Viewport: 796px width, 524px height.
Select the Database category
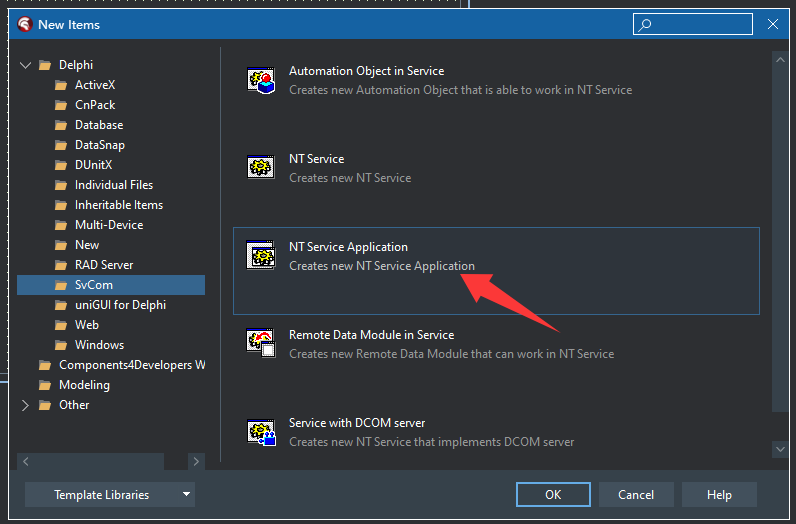pyautogui.click(x=99, y=124)
